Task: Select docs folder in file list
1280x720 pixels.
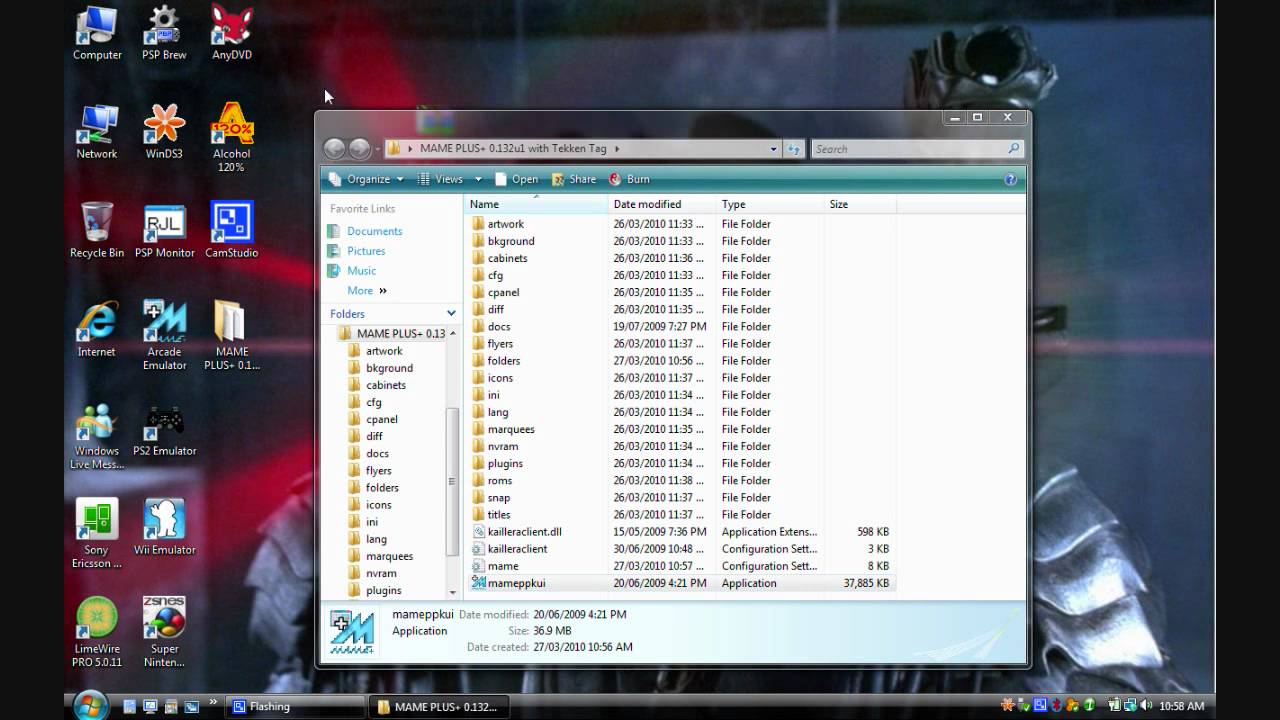Action: (x=682, y=327)
